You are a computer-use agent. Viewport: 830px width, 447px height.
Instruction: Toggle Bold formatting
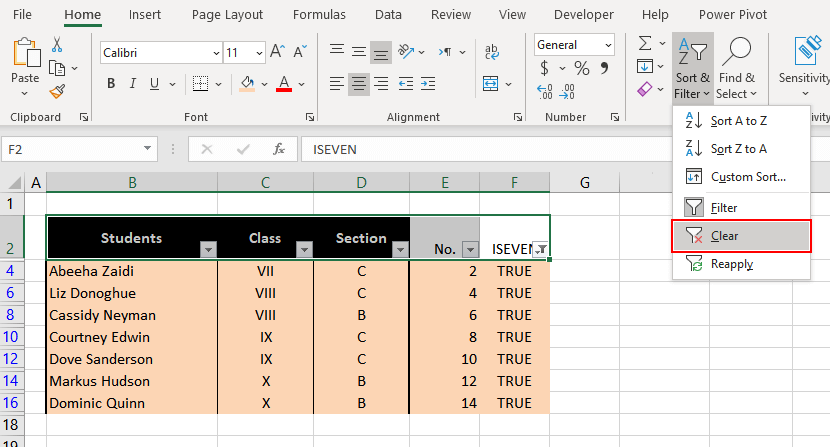click(111, 84)
